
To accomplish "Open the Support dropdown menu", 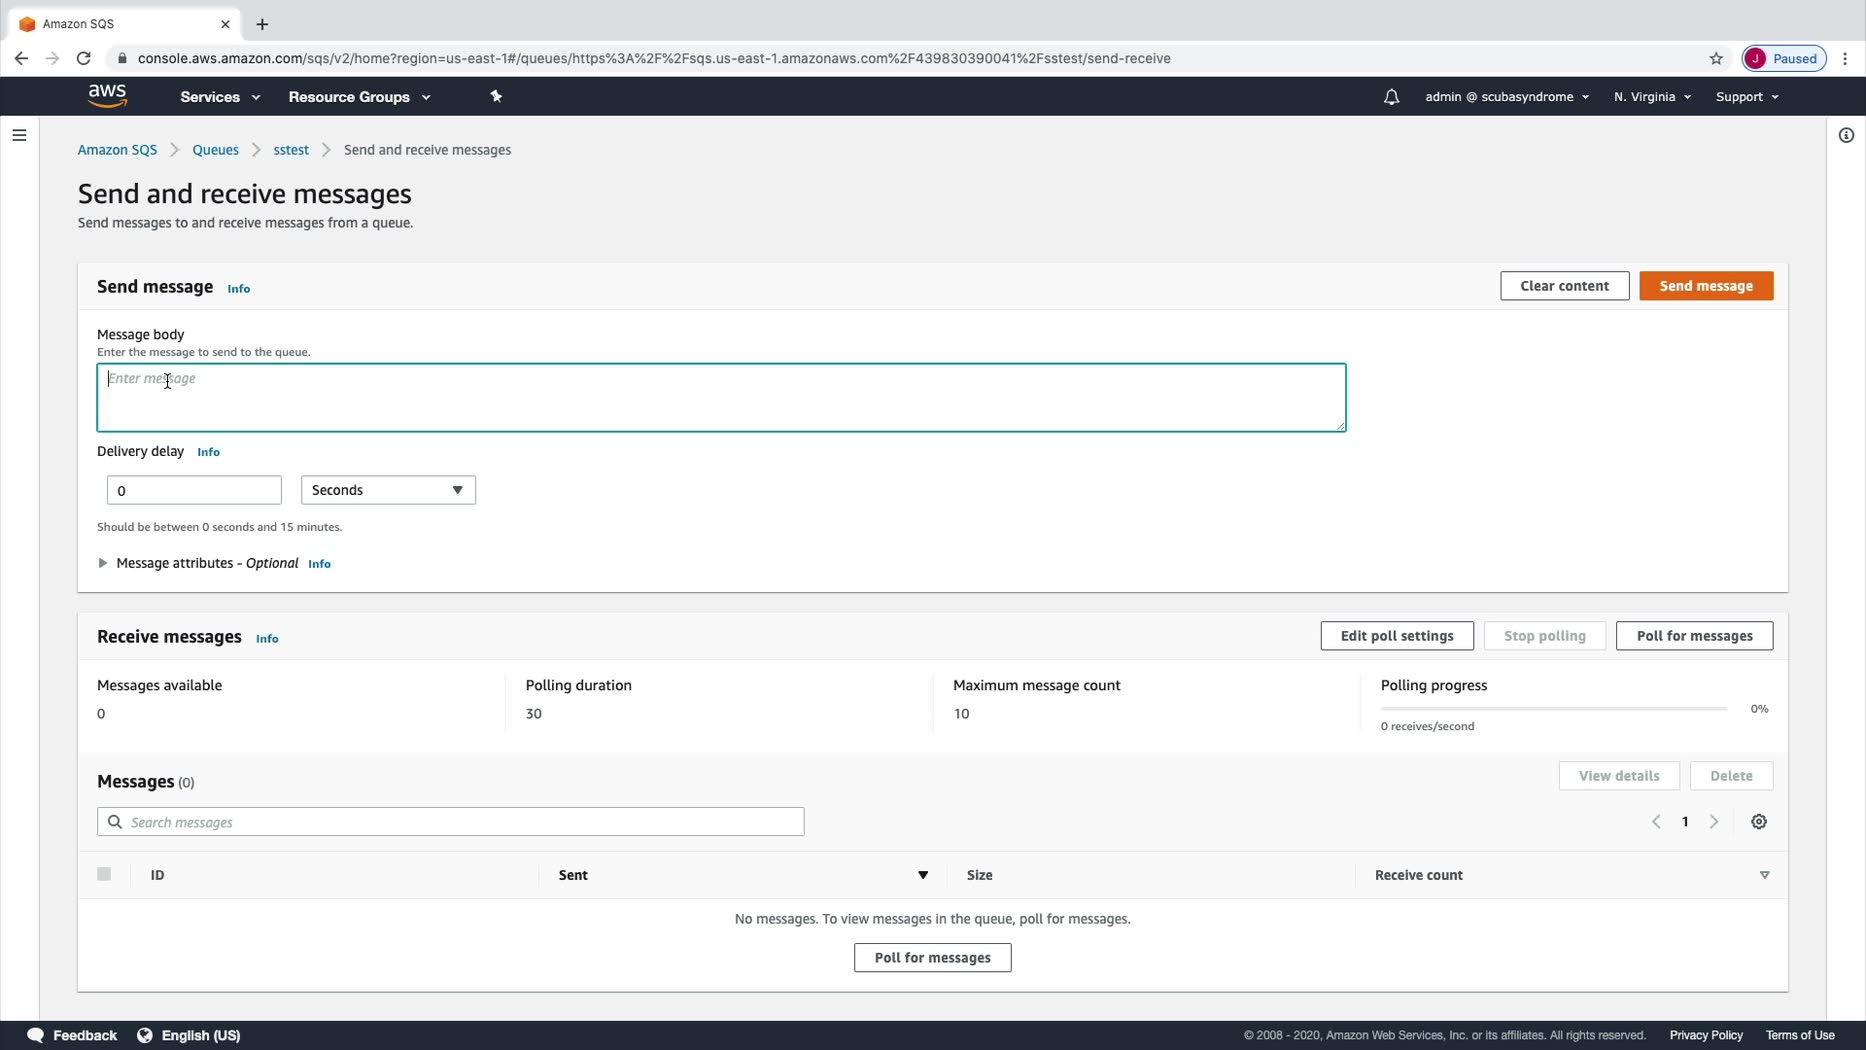I will [x=1747, y=97].
